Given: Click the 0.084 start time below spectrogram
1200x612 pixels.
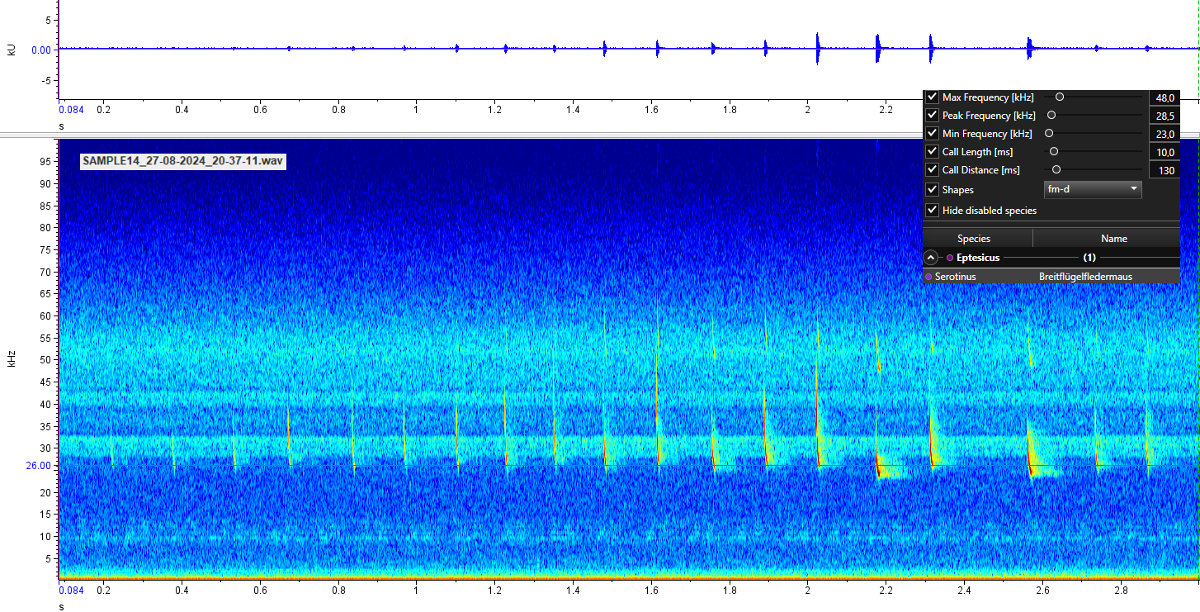Looking at the screenshot, I should [x=71, y=591].
